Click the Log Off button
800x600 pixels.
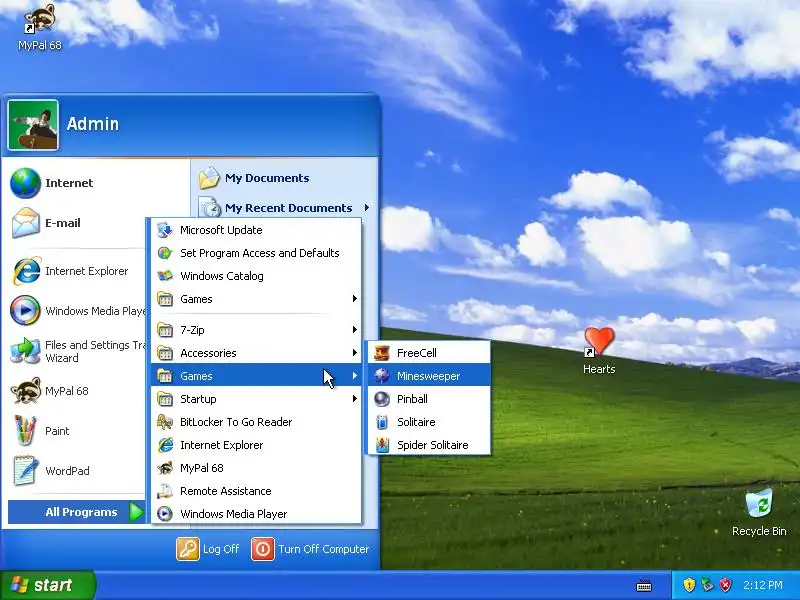tap(208, 549)
